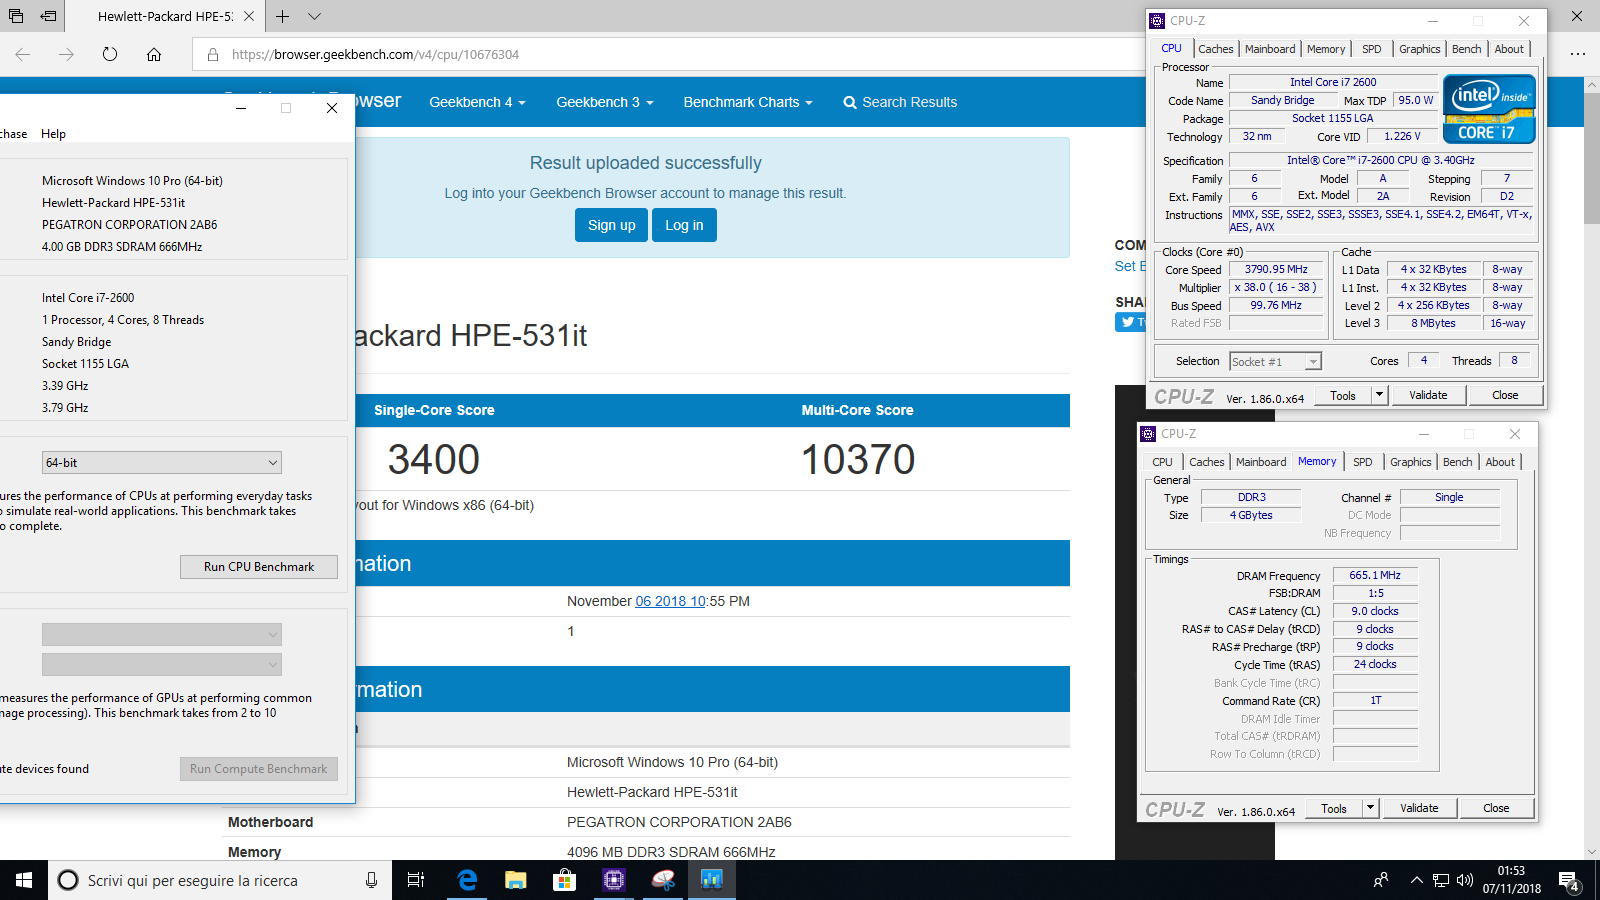
Task: Open the network icon in system tray
Action: point(1441,880)
